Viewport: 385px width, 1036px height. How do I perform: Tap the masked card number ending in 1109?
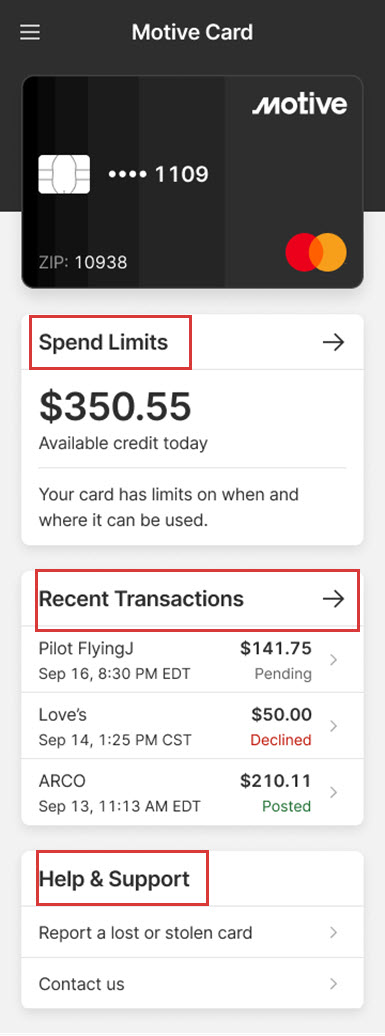(x=158, y=174)
